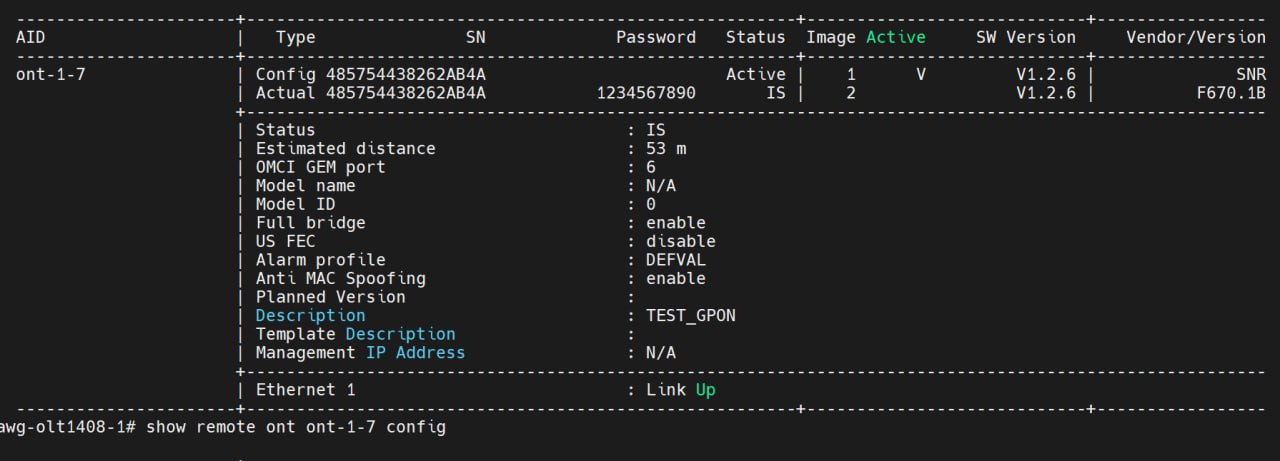This screenshot has height=461, width=1280.
Task: Click the 53 m estimated distance value
Action: point(666,148)
